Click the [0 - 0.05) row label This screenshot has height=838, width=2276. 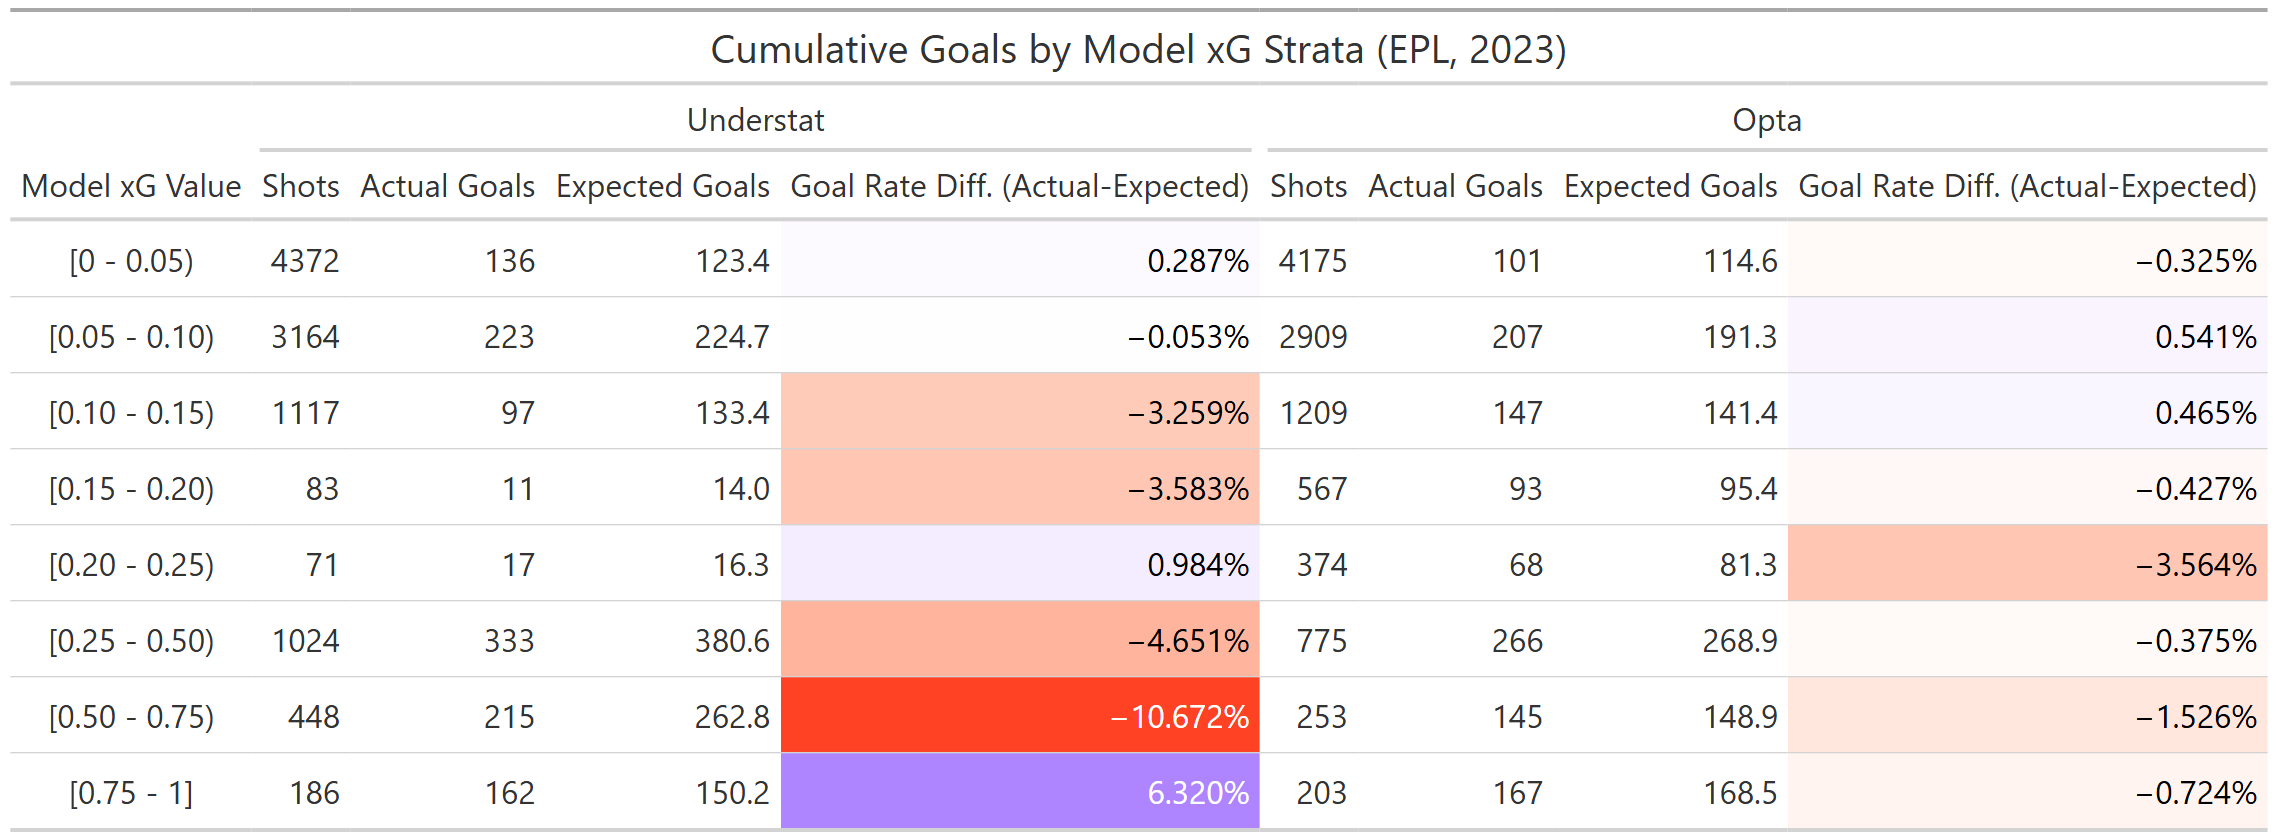131,261
